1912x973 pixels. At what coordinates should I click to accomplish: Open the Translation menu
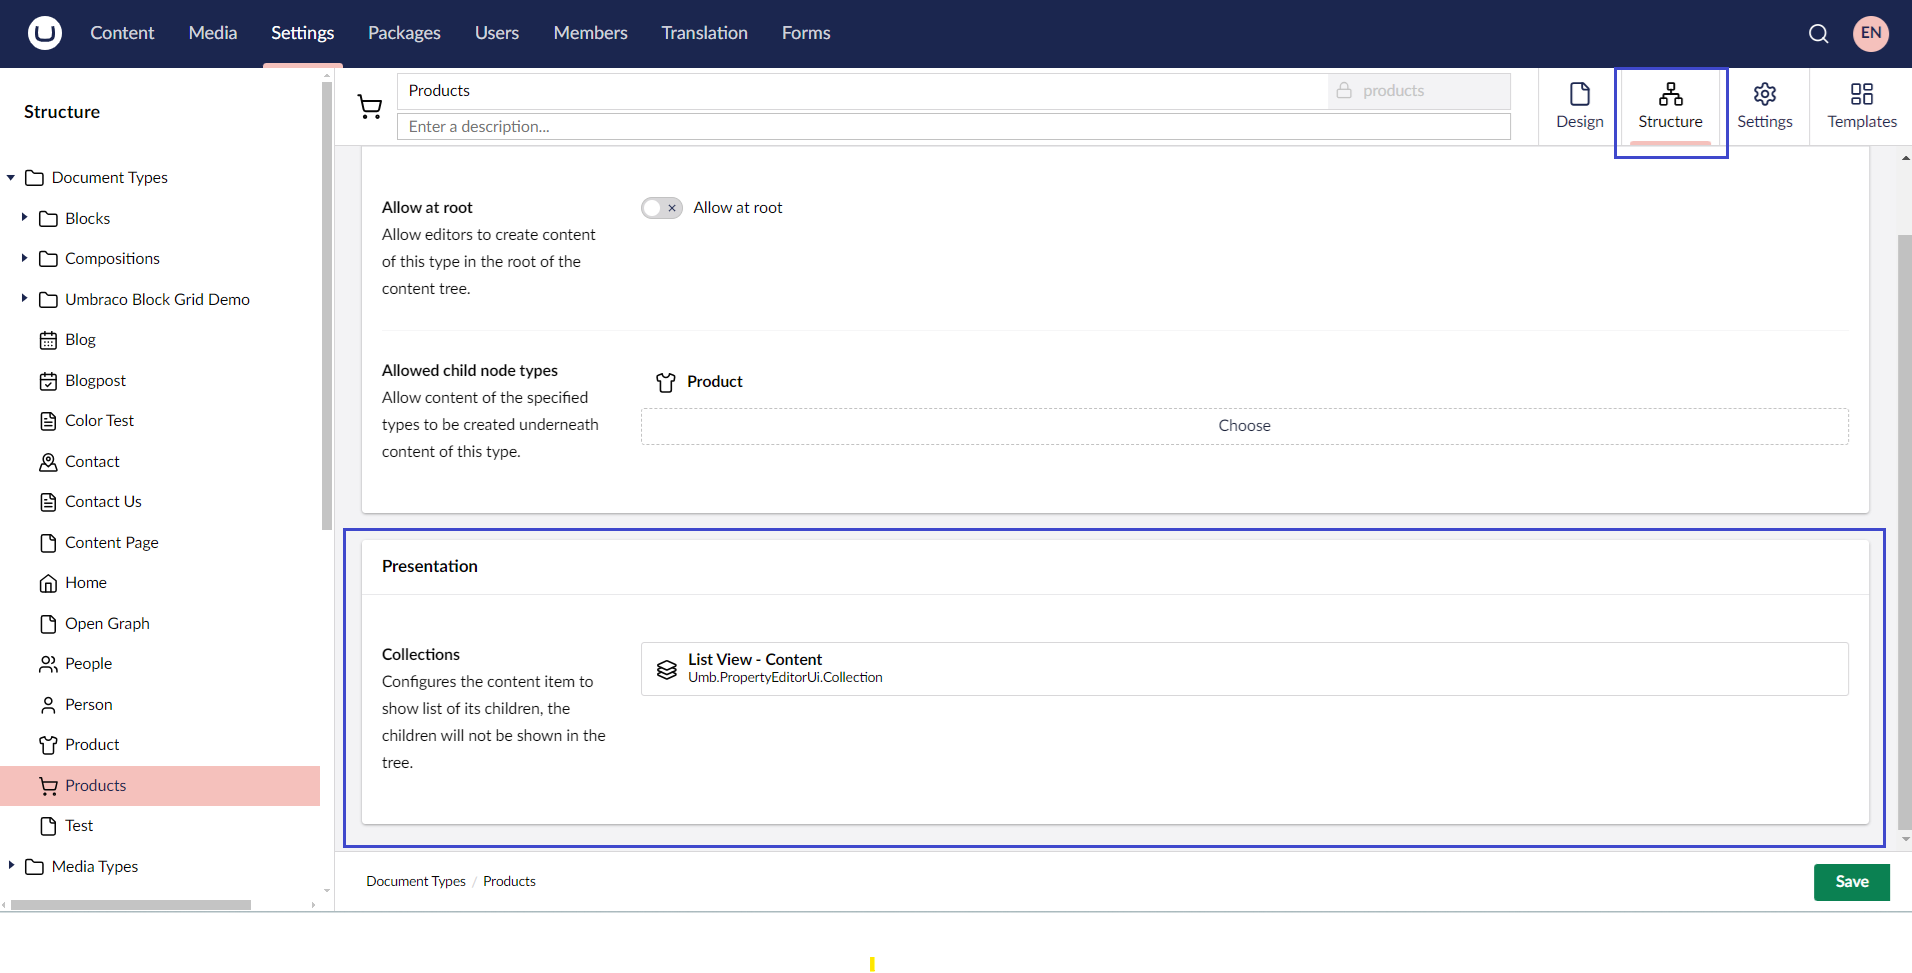click(704, 33)
